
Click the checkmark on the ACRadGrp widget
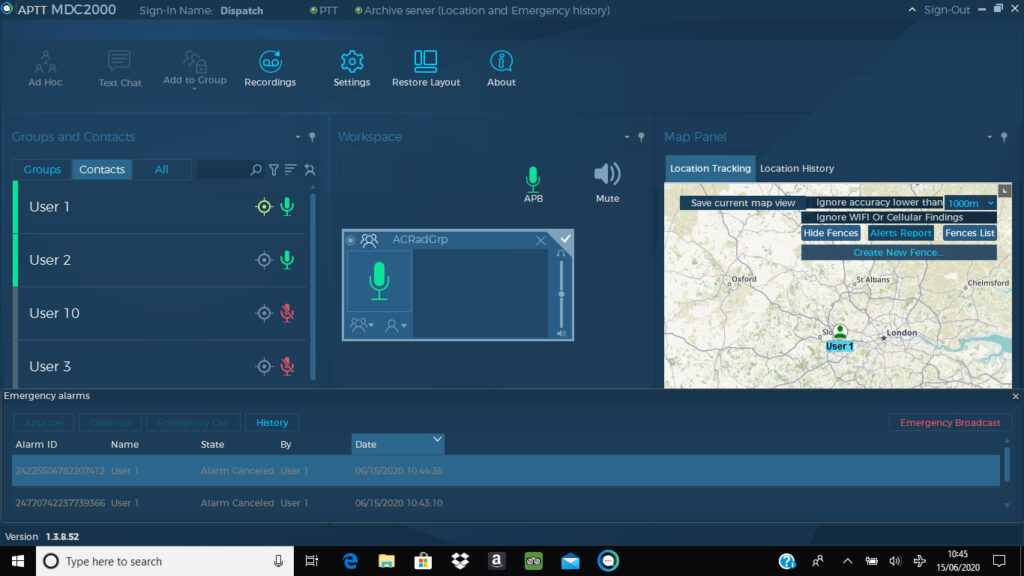click(x=565, y=239)
